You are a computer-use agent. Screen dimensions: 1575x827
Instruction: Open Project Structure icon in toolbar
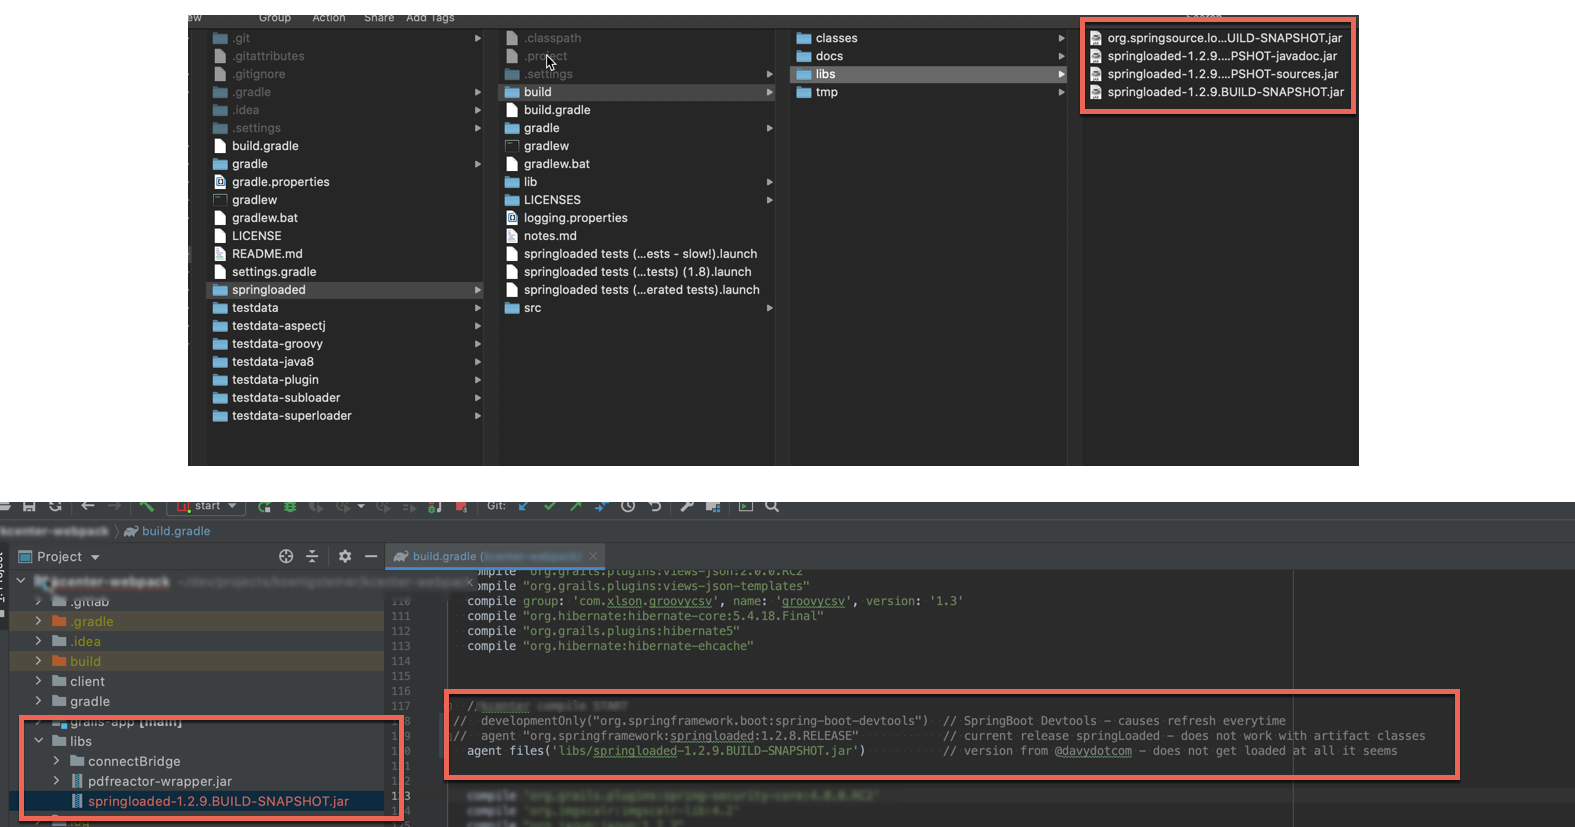[x=713, y=506]
